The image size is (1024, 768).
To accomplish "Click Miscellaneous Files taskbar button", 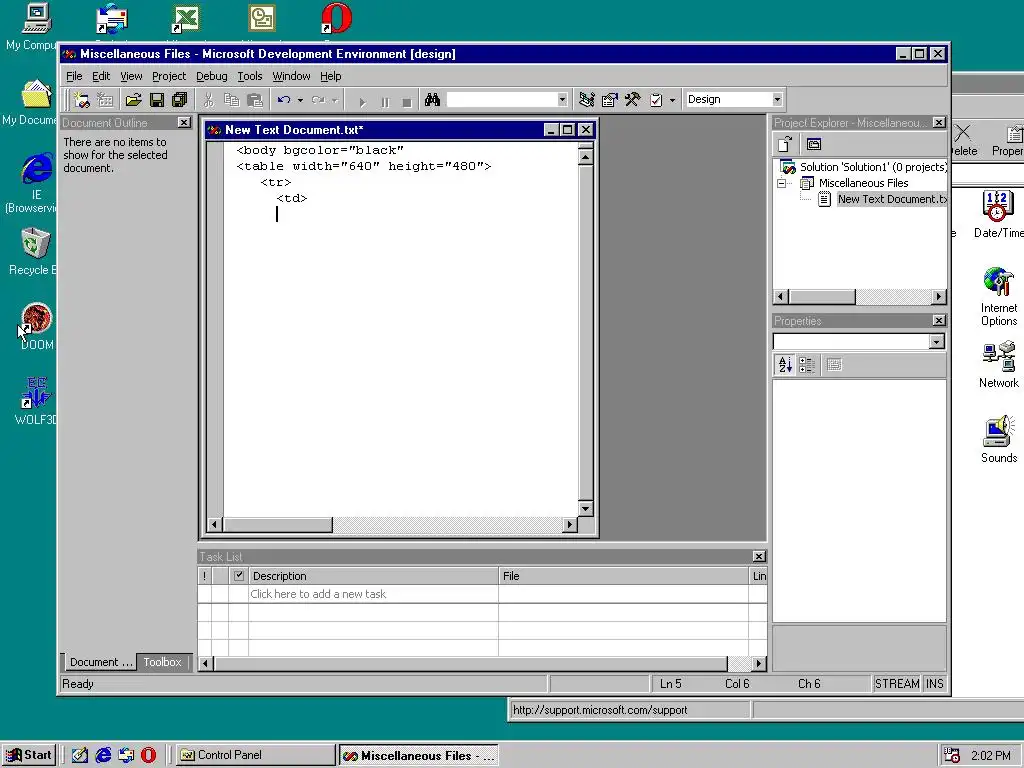I will pyautogui.click(x=418, y=756).
